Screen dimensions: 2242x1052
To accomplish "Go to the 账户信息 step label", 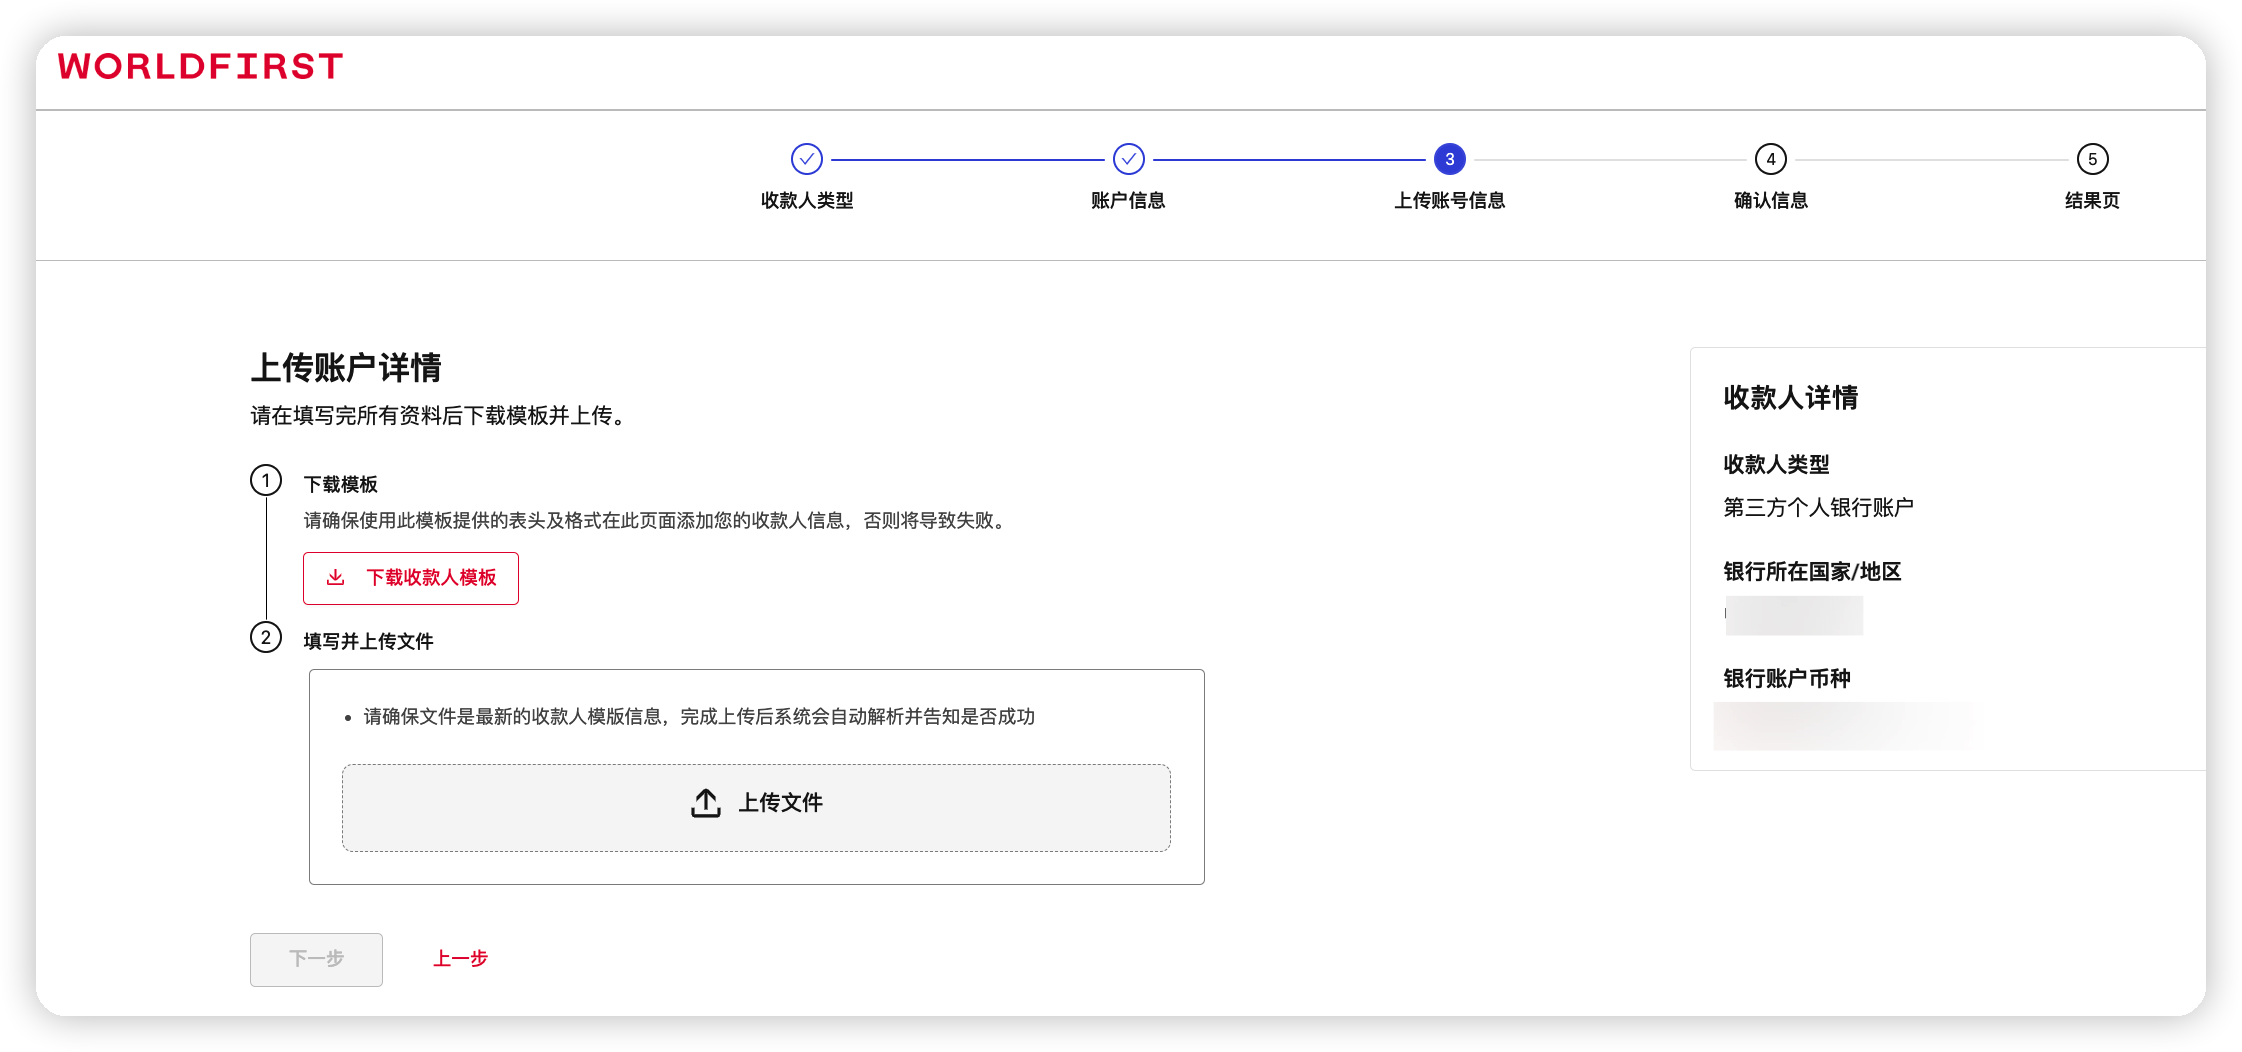I will point(1128,201).
